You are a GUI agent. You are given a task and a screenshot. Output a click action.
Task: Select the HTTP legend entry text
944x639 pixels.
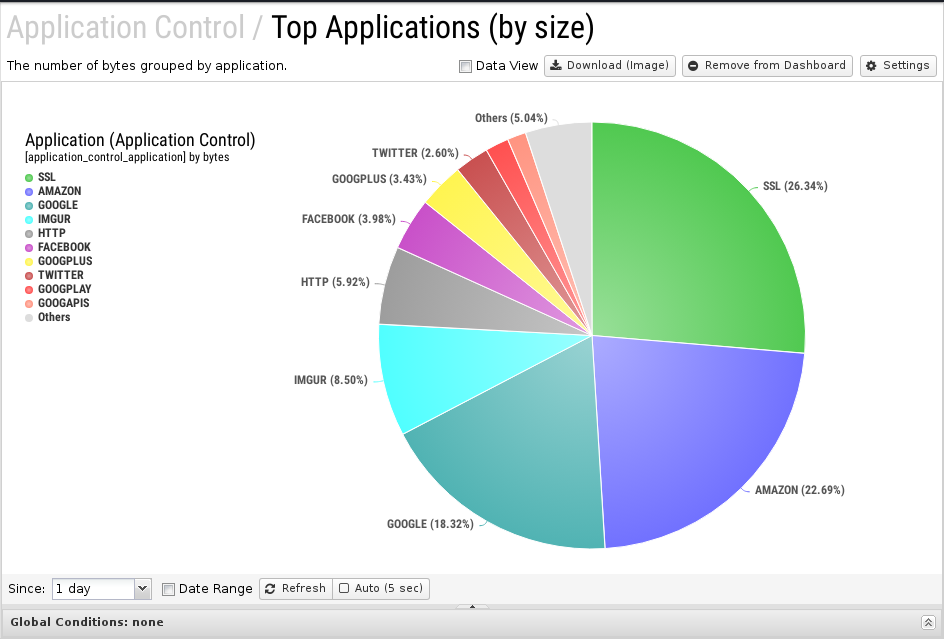pyautogui.click(x=52, y=233)
